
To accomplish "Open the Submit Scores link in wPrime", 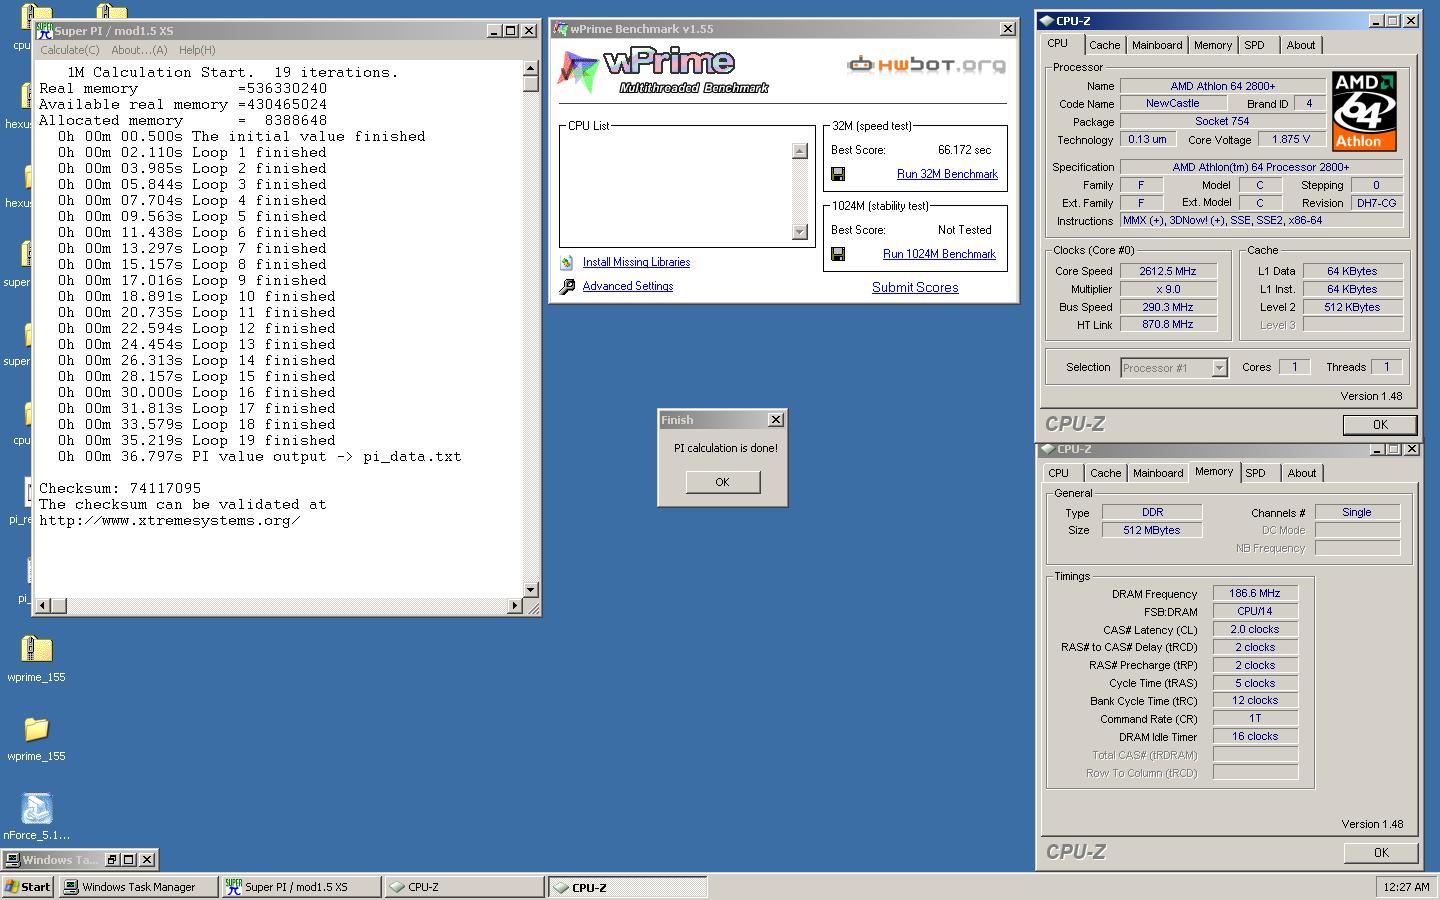I will (x=915, y=287).
